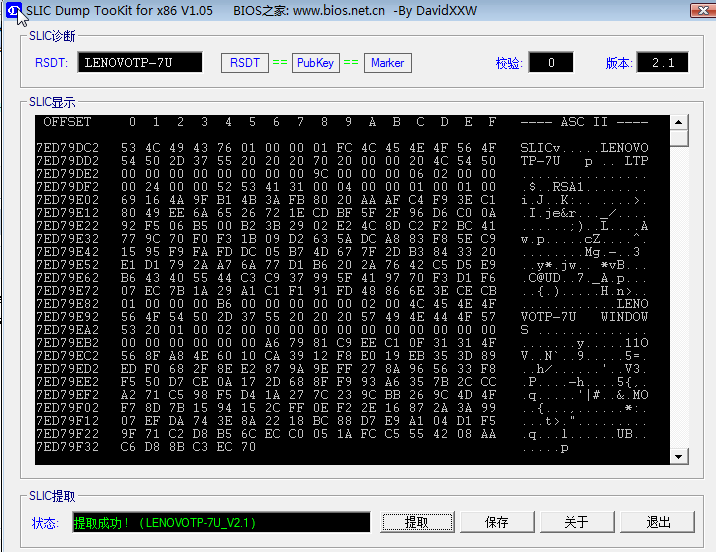
Task: Click the Marker indicator box
Action: click(x=388, y=63)
